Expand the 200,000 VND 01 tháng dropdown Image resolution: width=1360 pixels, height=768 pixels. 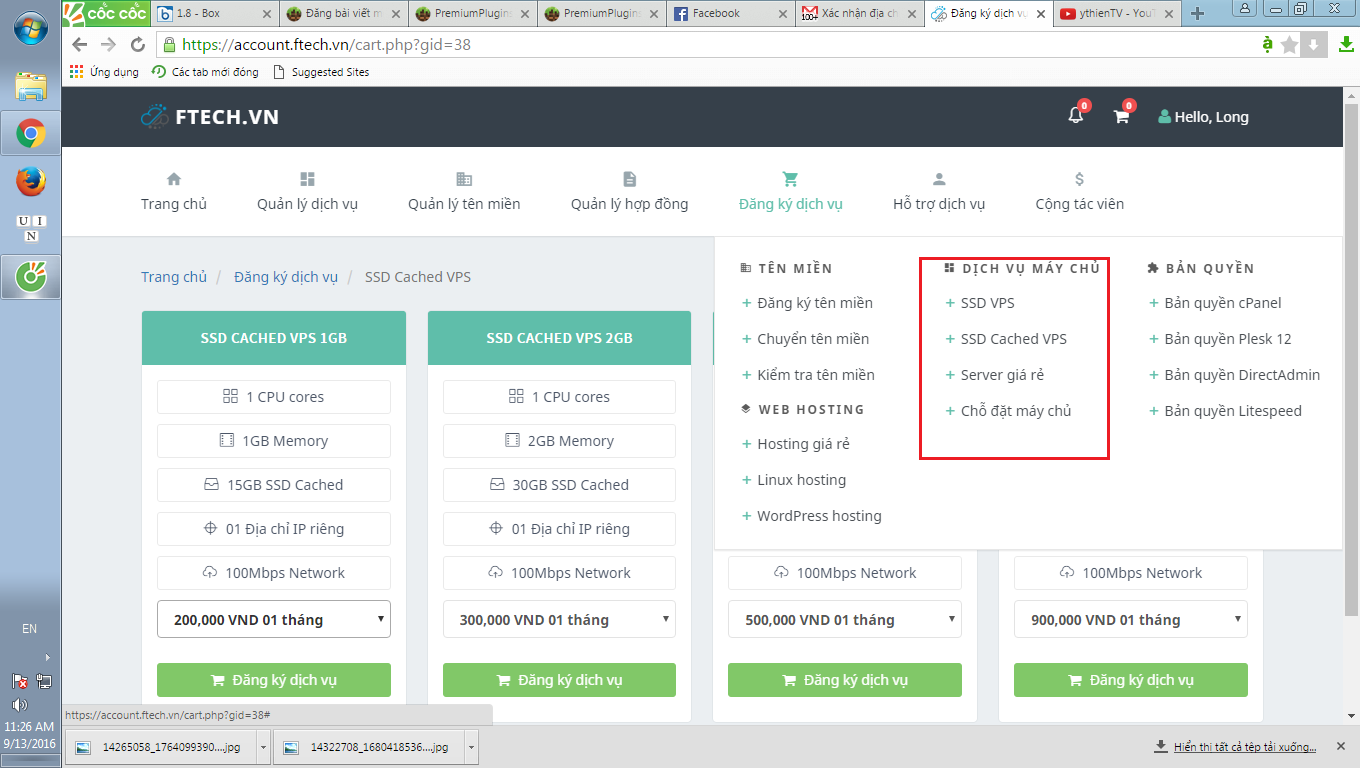tap(274, 619)
